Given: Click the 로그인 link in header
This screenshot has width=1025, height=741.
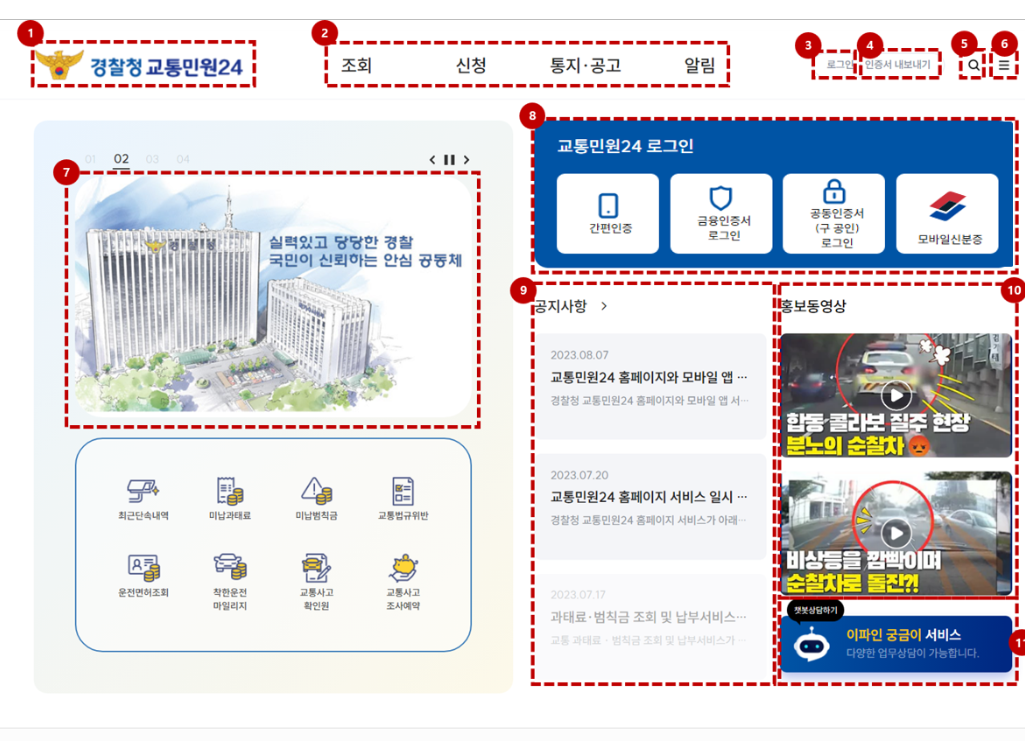Looking at the screenshot, I should coord(840,65).
